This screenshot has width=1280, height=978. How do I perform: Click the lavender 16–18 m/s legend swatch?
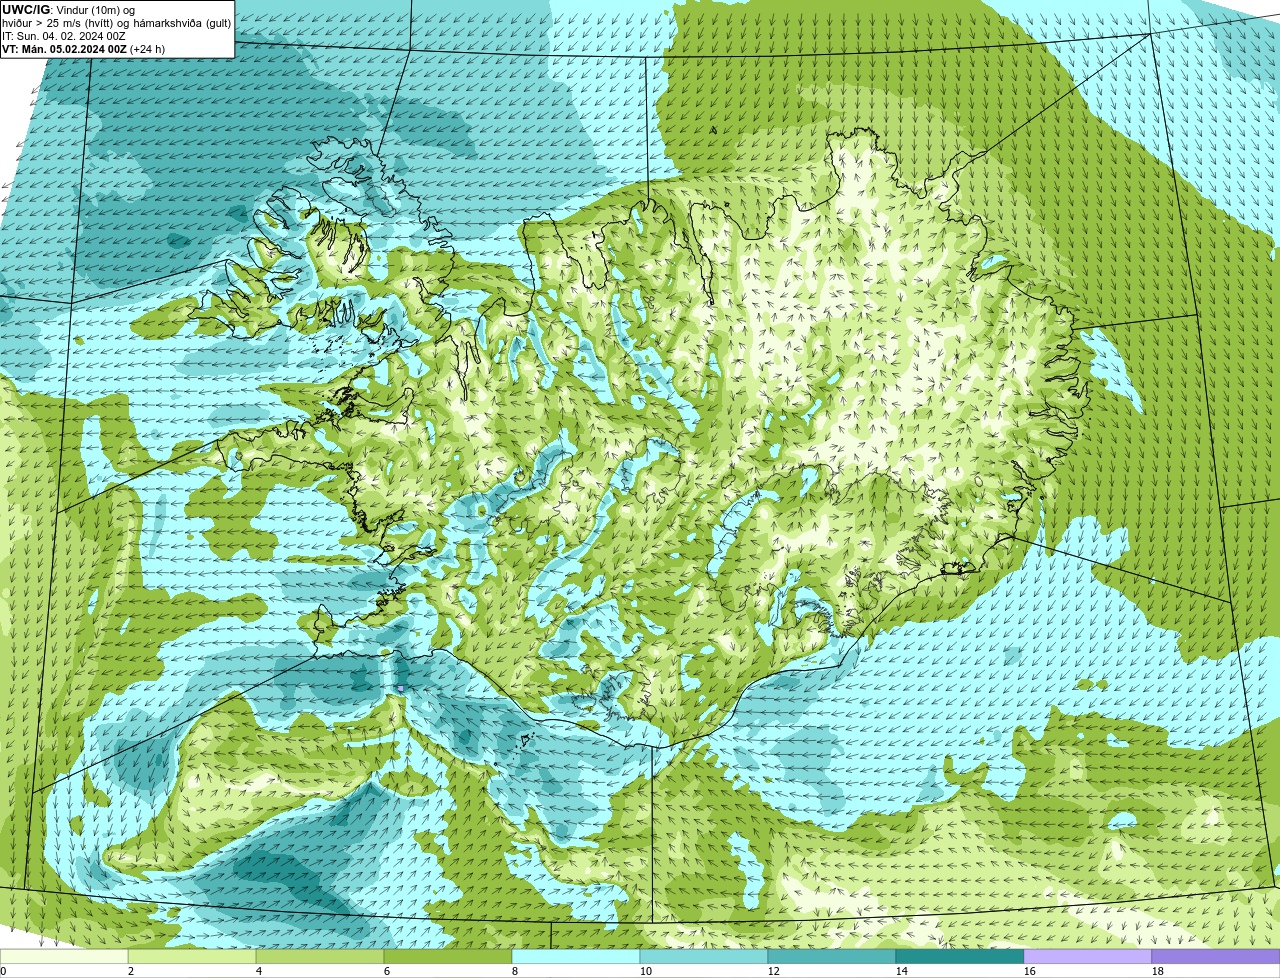pyautogui.click(x=1088, y=957)
